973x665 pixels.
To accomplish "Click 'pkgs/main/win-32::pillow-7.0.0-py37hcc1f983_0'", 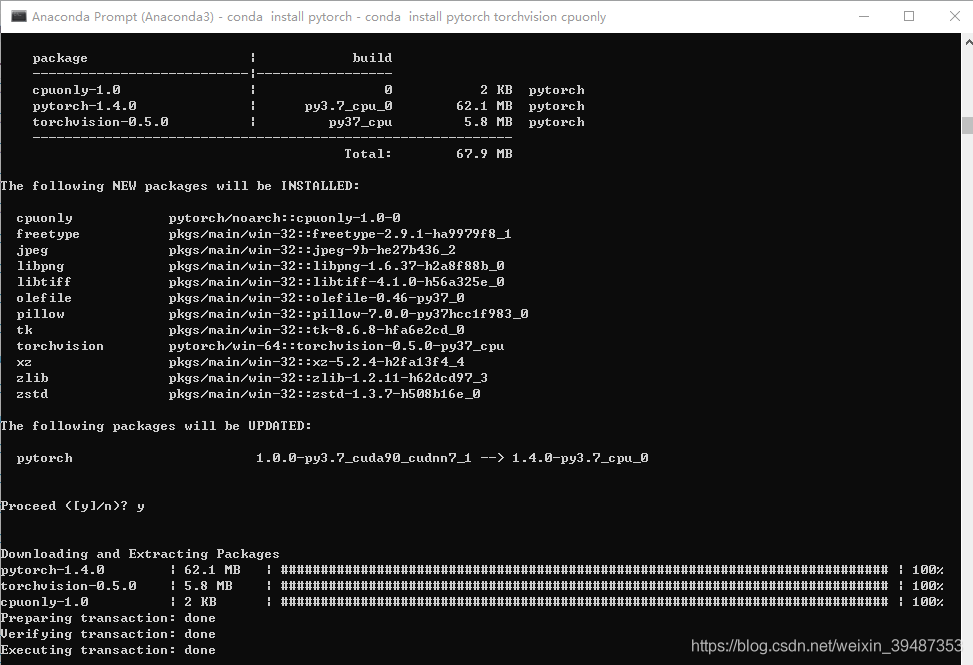I will (348, 315).
